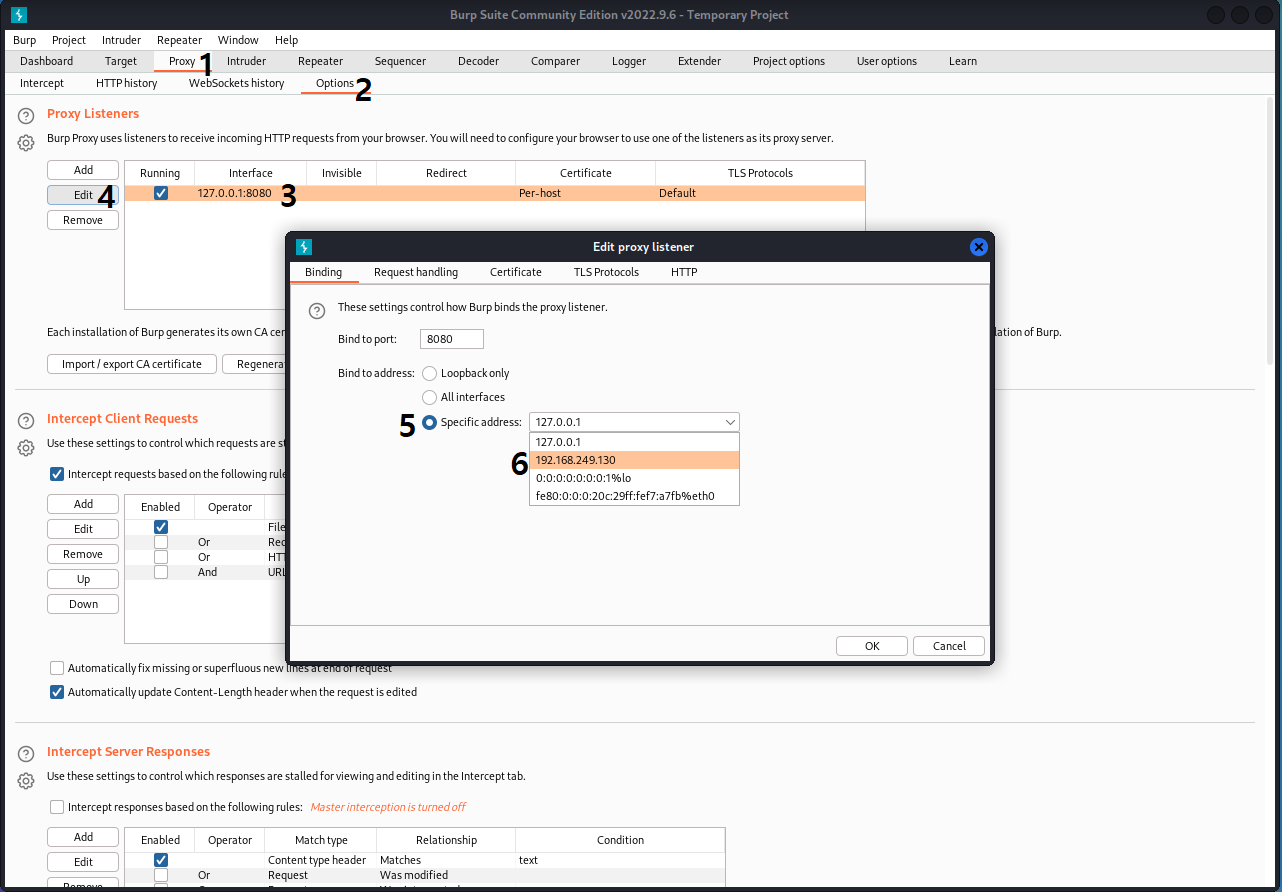
Task: Open Proxy Listeners settings gear
Action: (26, 143)
